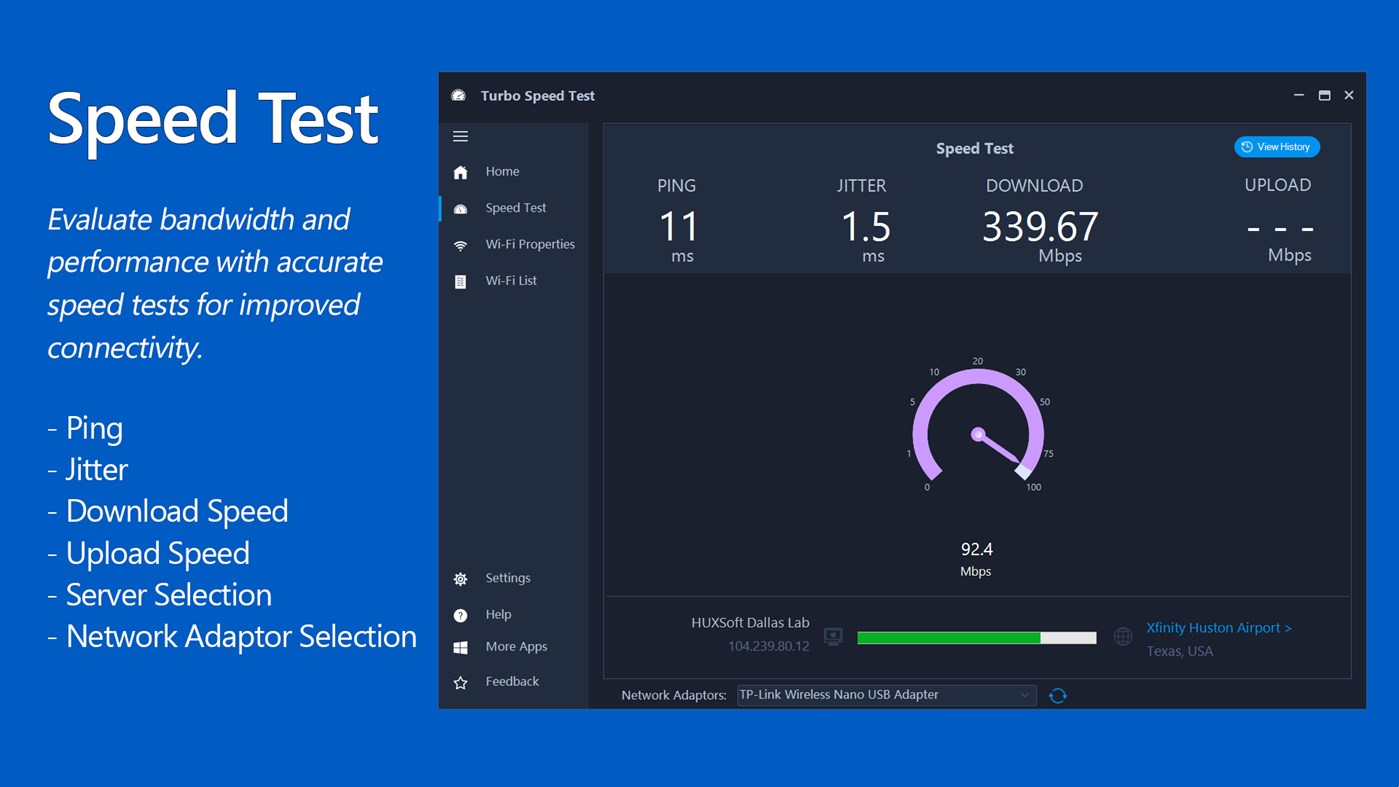Select the Speed Test sidebar icon

pos(460,207)
